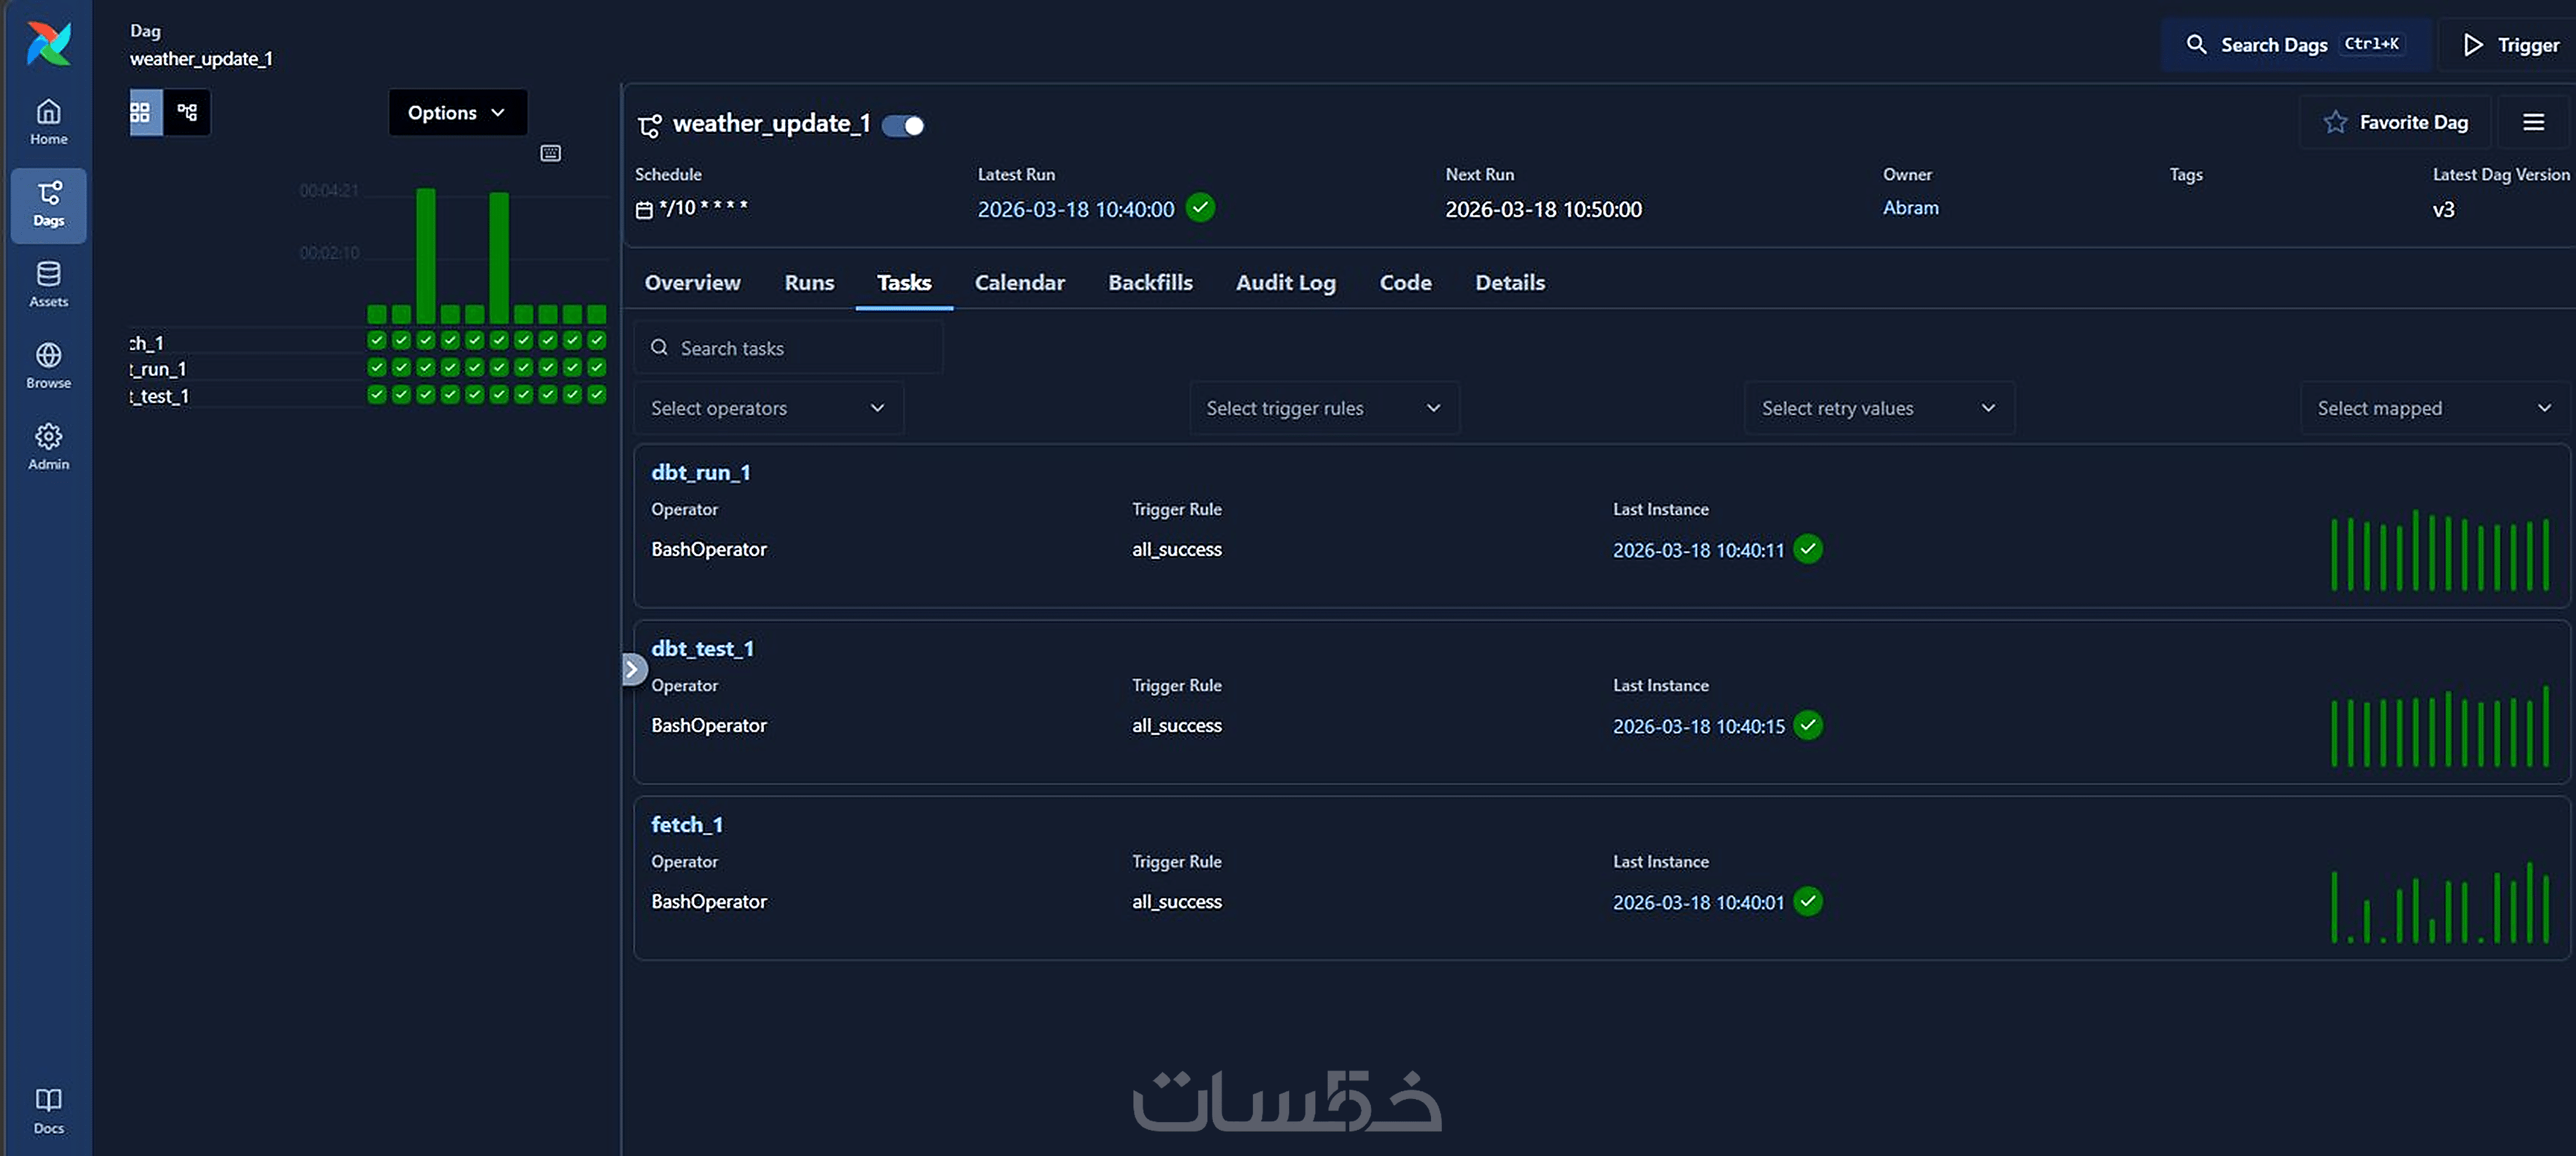
Task: Expand the collapsed side panel arrow
Action: pos(632,669)
